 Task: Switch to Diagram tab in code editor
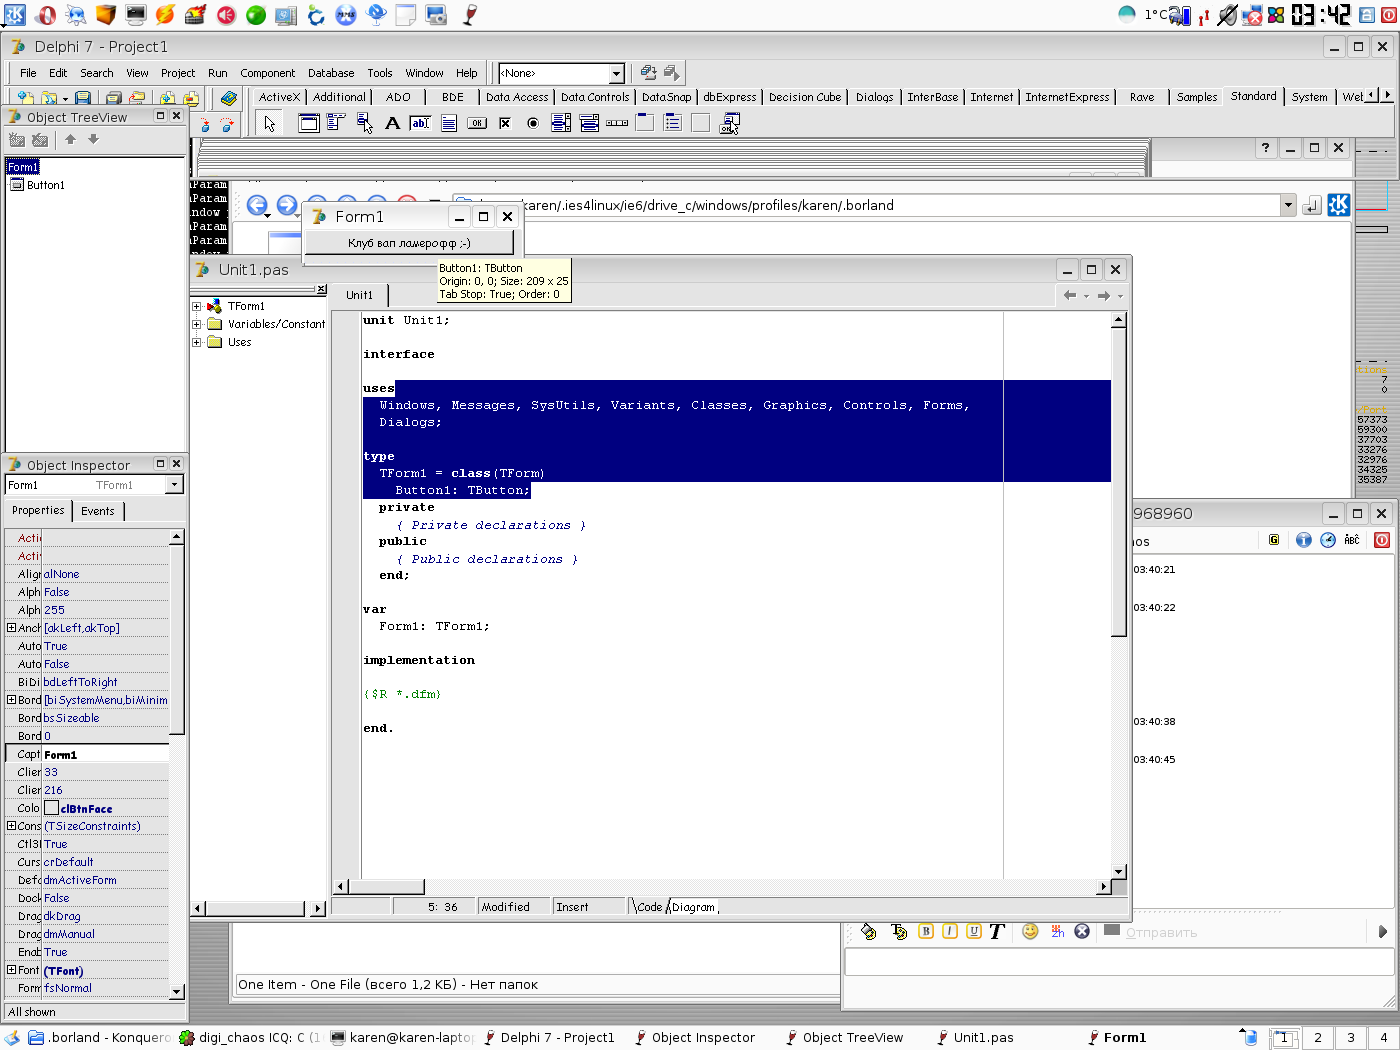click(x=693, y=907)
